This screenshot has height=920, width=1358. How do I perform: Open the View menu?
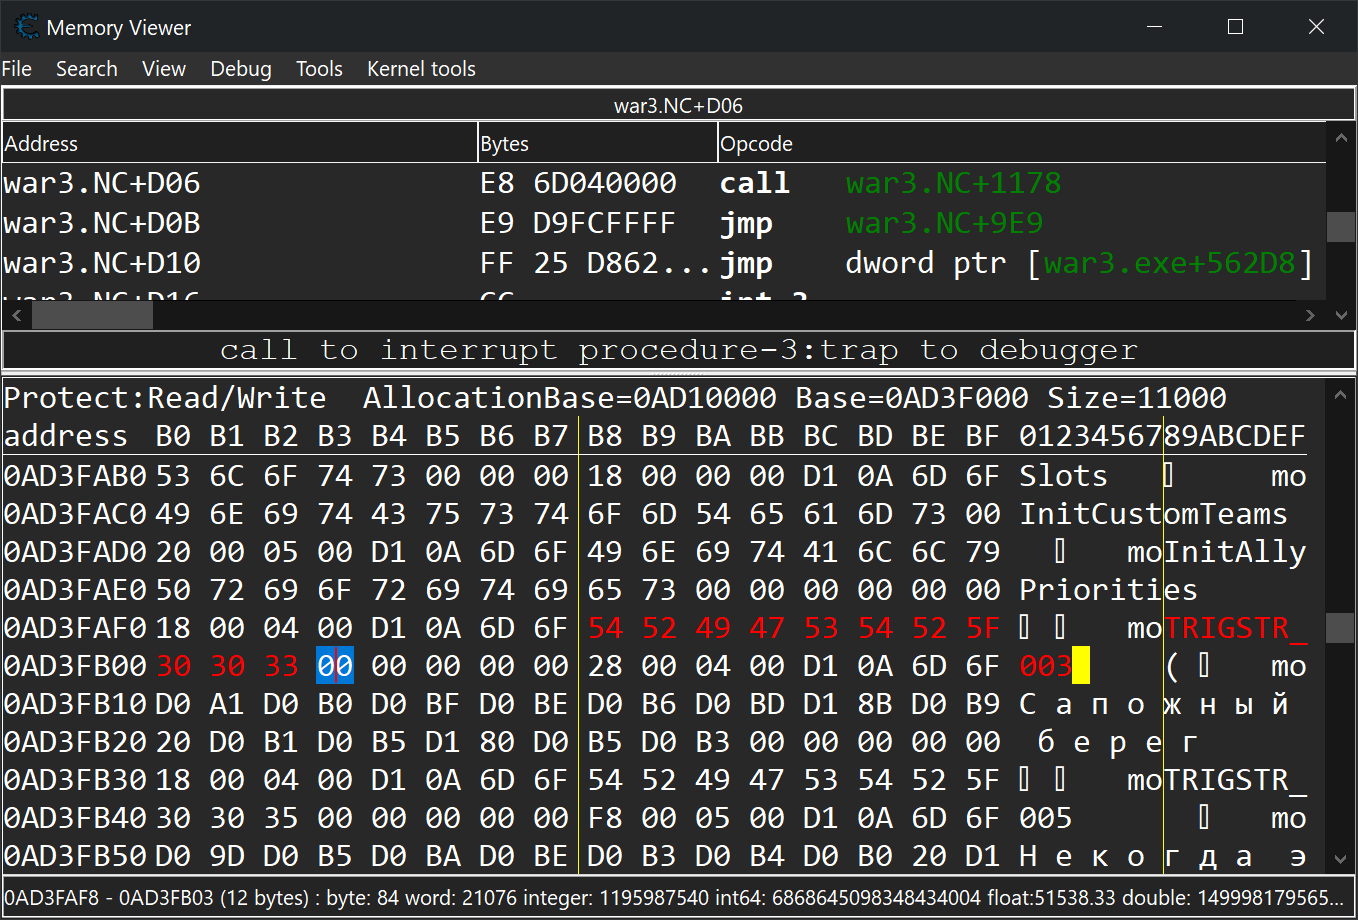164,69
